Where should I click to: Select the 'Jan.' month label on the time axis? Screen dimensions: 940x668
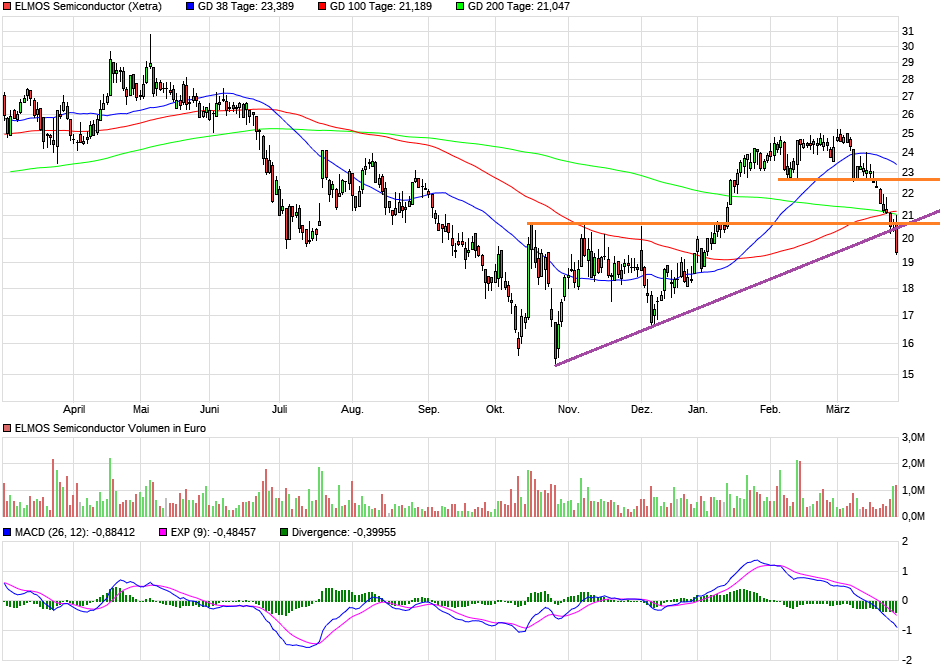point(698,409)
